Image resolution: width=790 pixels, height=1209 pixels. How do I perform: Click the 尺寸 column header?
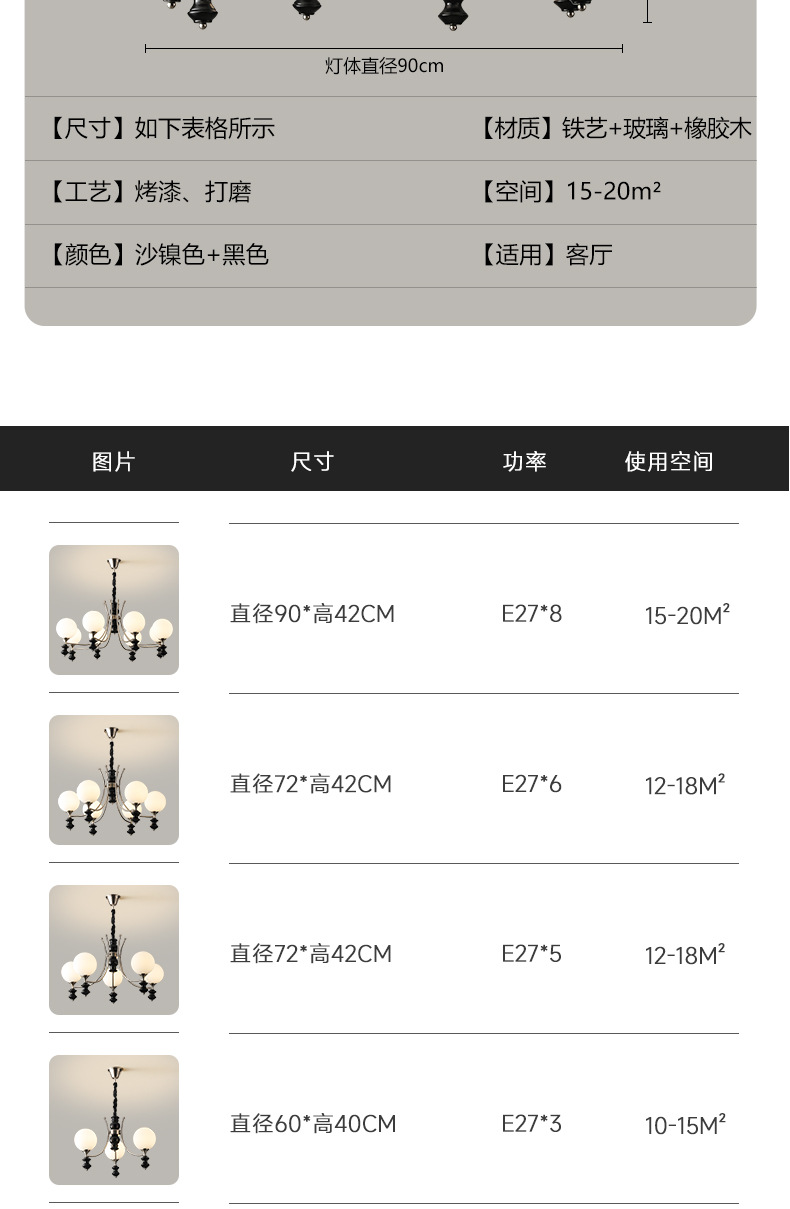(x=312, y=461)
